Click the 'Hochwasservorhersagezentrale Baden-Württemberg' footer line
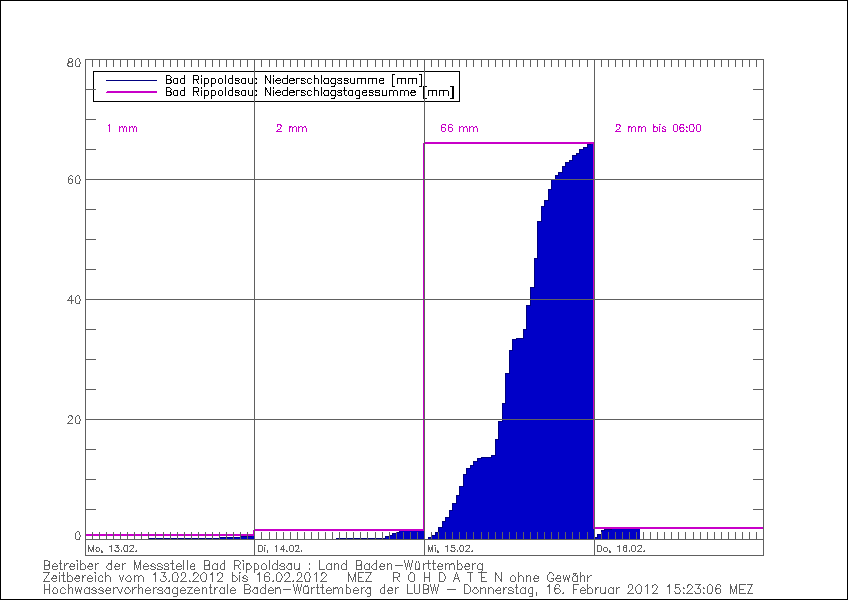Screen dimensions: 848x600 (398, 589)
